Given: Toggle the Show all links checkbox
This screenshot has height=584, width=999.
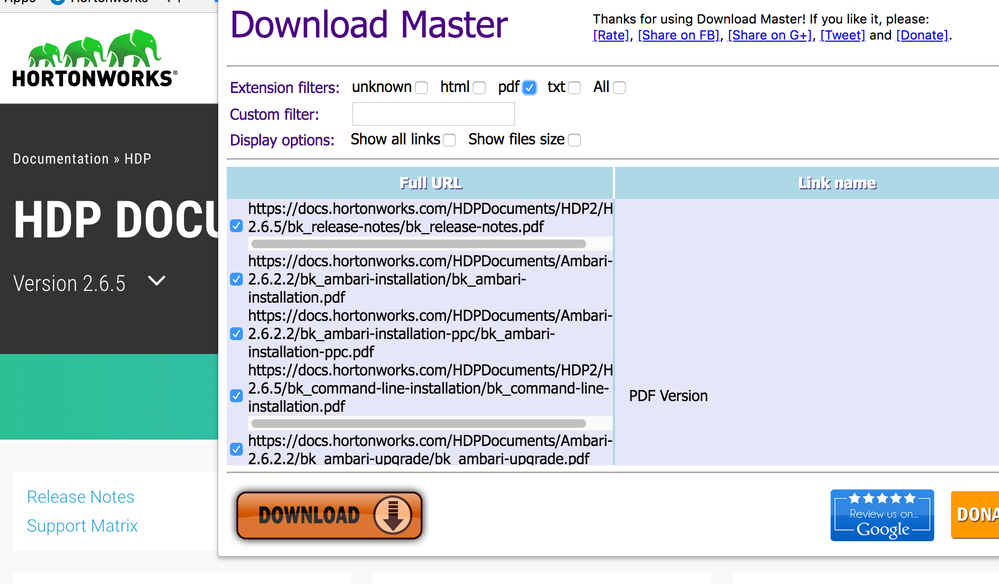Looking at the screenshot, I should pyautogui.click(x=449, y=140).
